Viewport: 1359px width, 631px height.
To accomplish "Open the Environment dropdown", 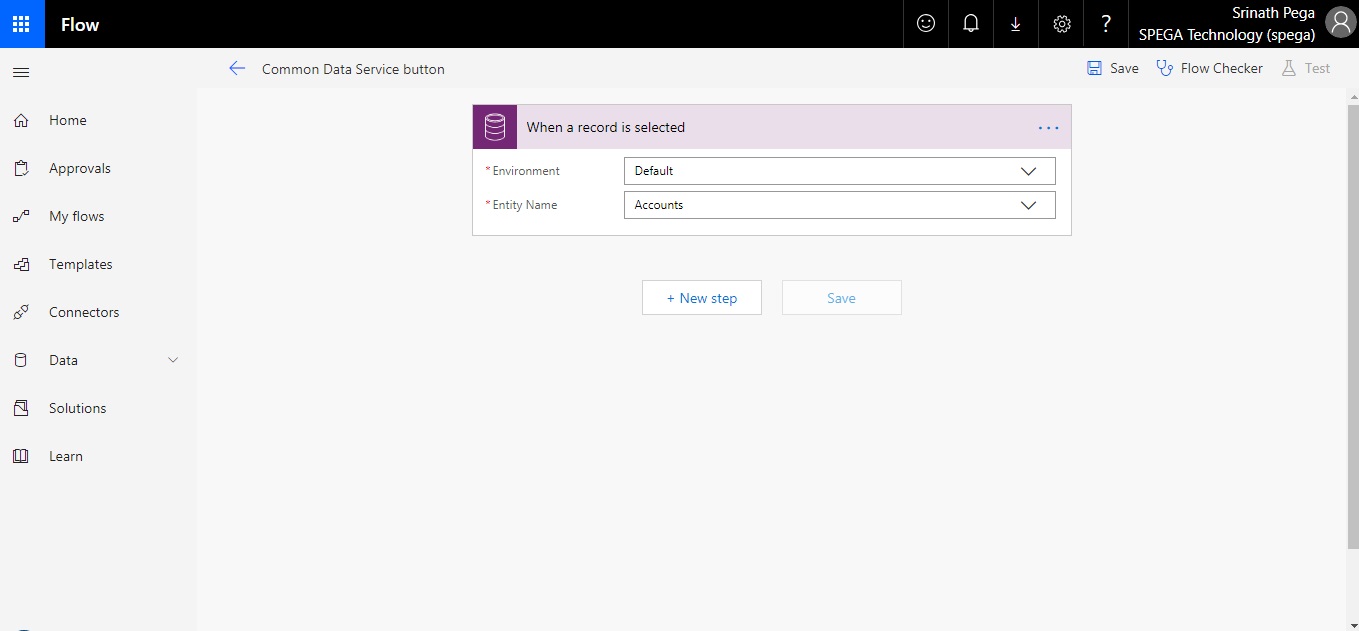I will [838, 171].
